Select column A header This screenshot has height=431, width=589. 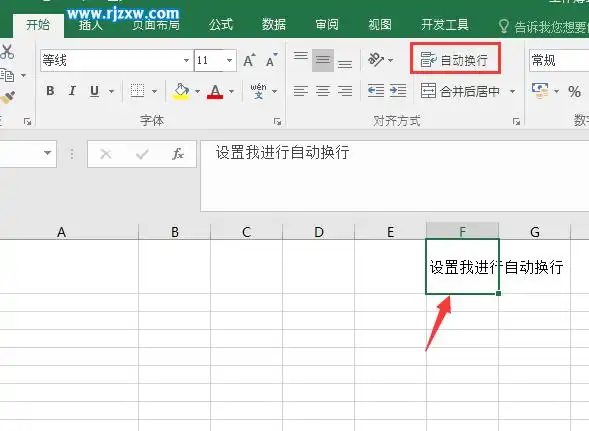tap(62, 232)
